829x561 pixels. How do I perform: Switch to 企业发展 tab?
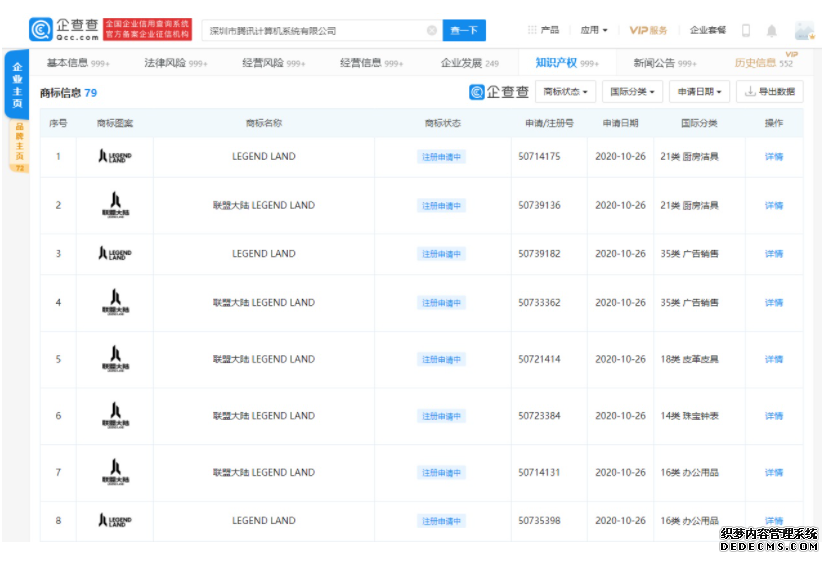pos(469,63)
